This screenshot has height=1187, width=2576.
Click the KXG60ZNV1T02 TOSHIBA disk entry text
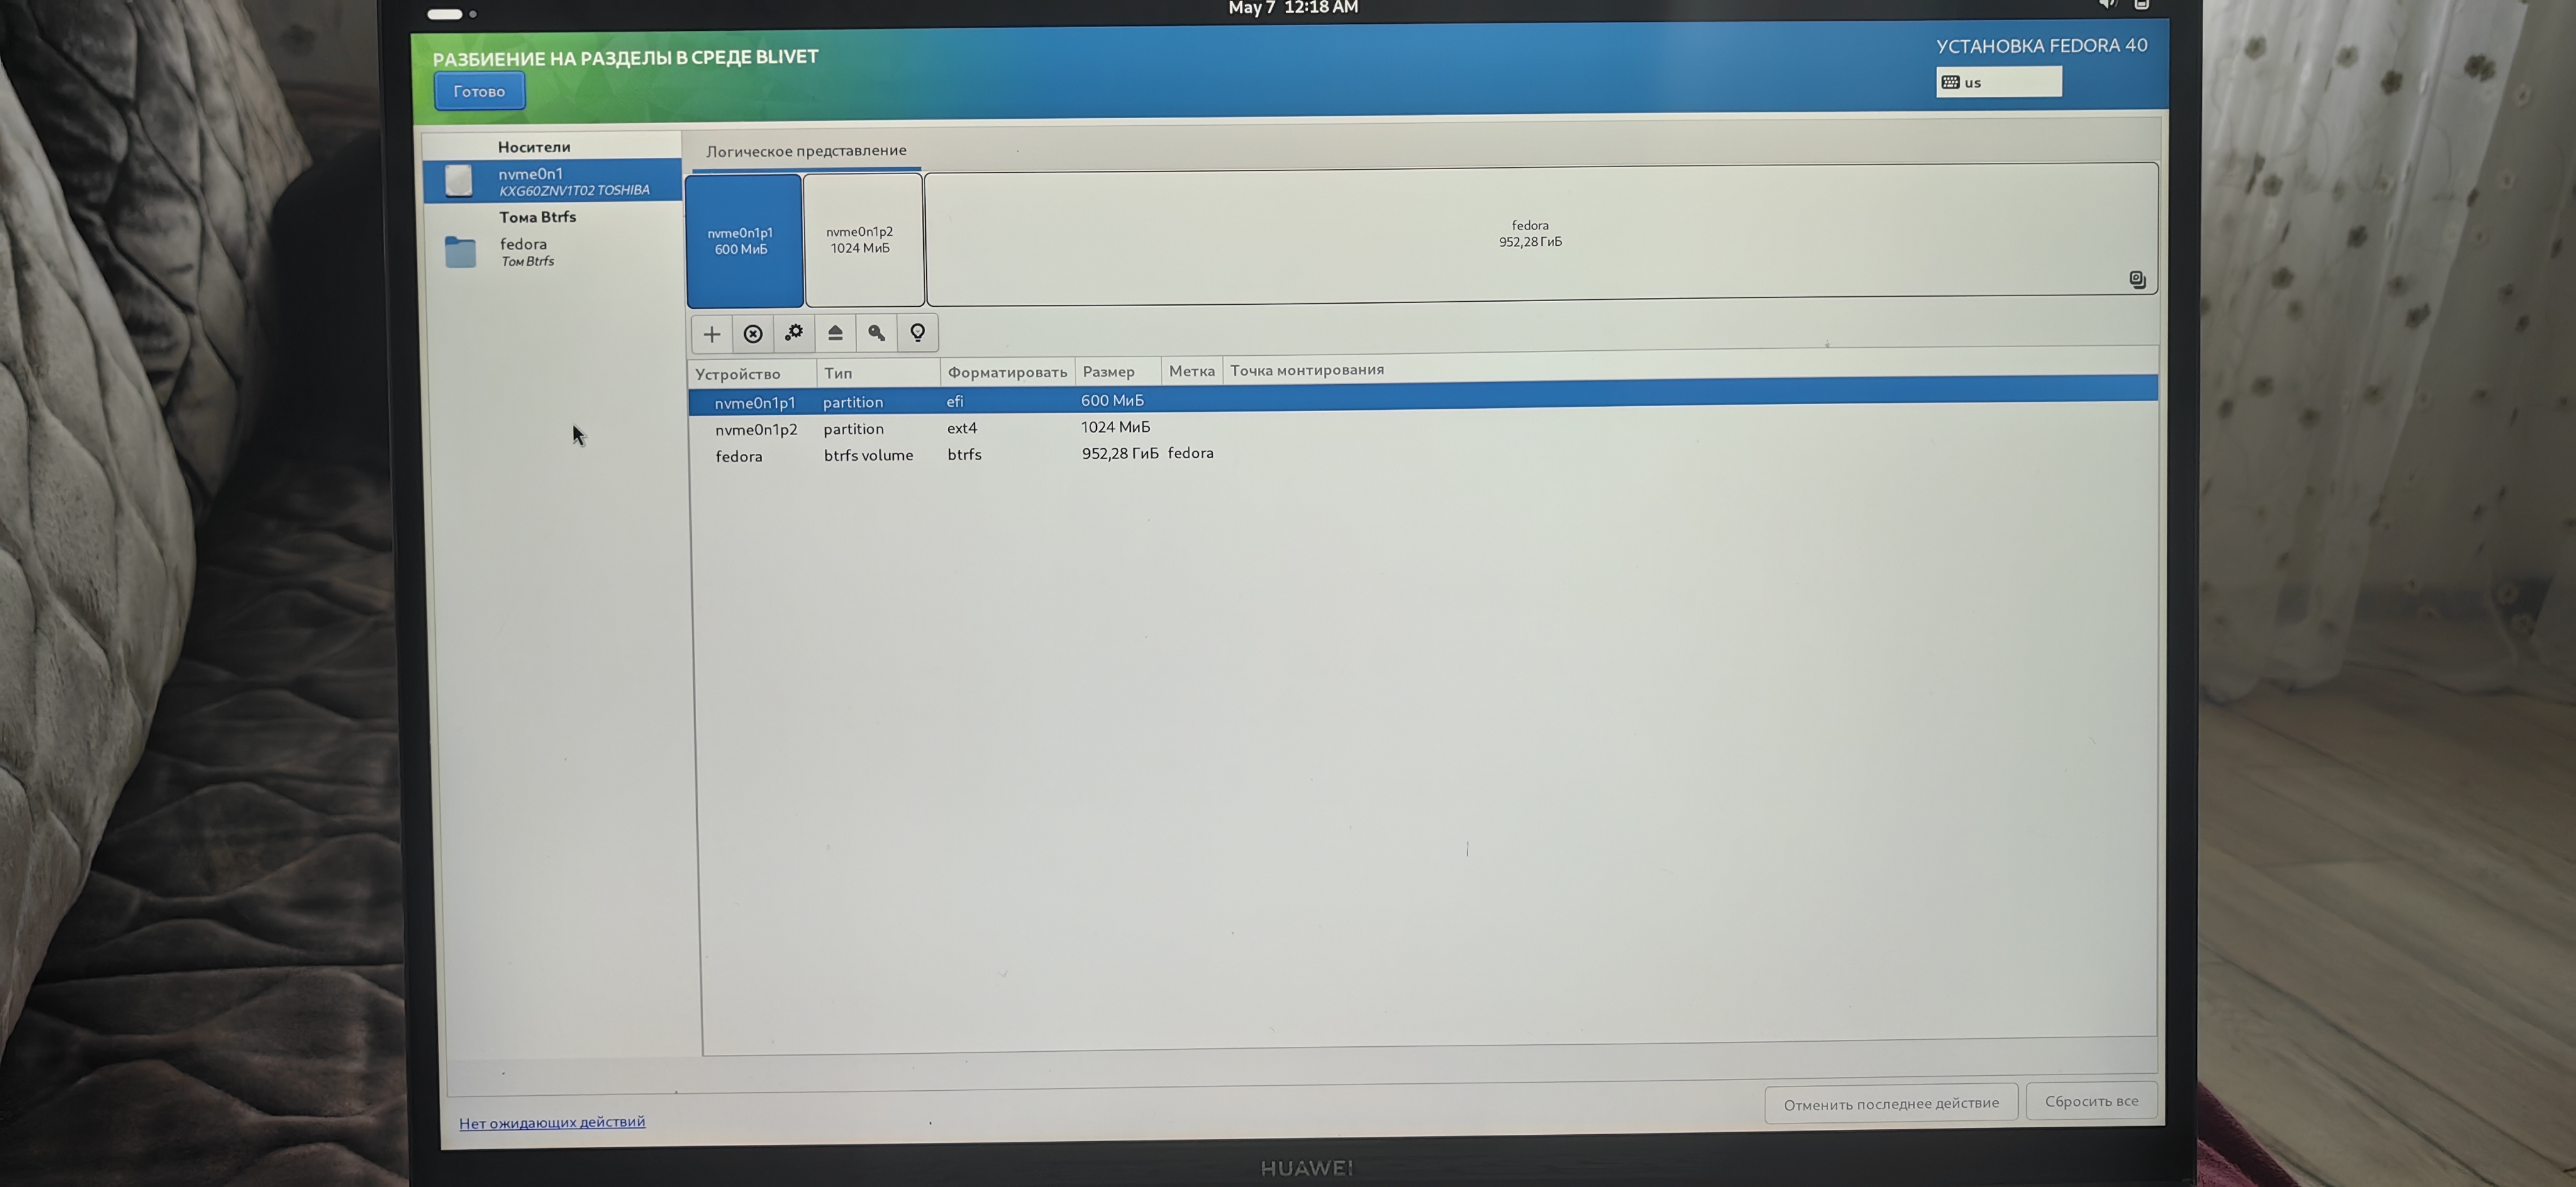click(x=574, y=190)
